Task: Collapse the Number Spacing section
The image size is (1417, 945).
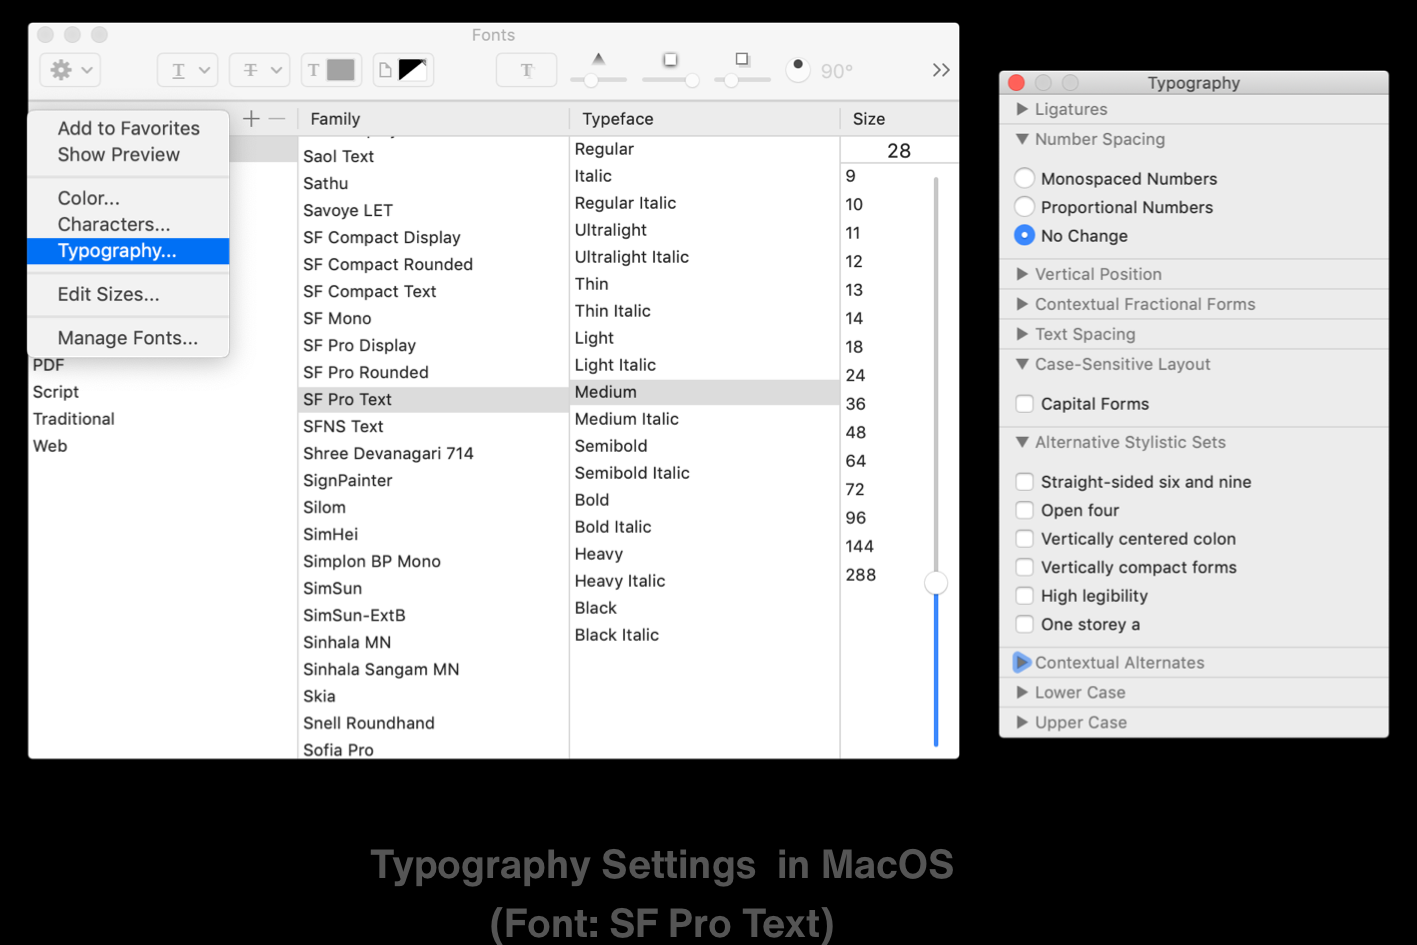Action: (1022, 139)
